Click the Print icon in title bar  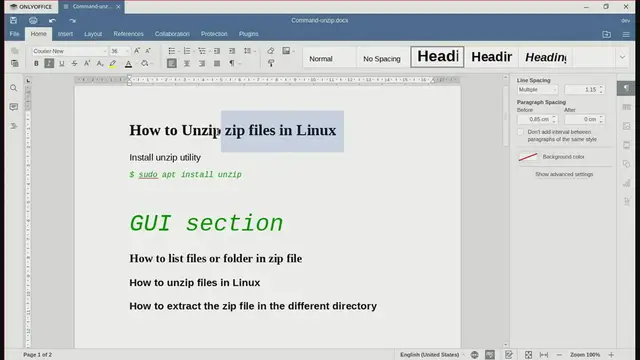[33, 20]
